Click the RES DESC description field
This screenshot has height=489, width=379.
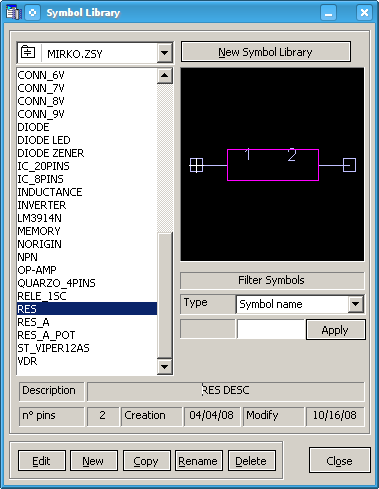[226, 391]
